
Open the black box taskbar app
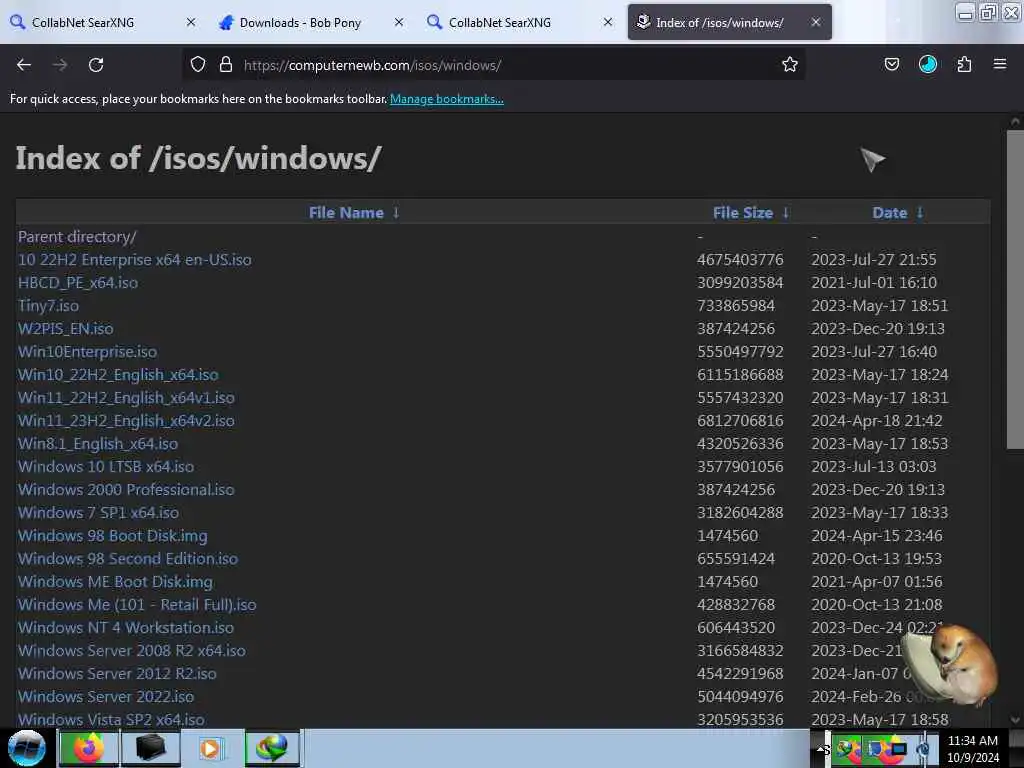coord(150,748)
